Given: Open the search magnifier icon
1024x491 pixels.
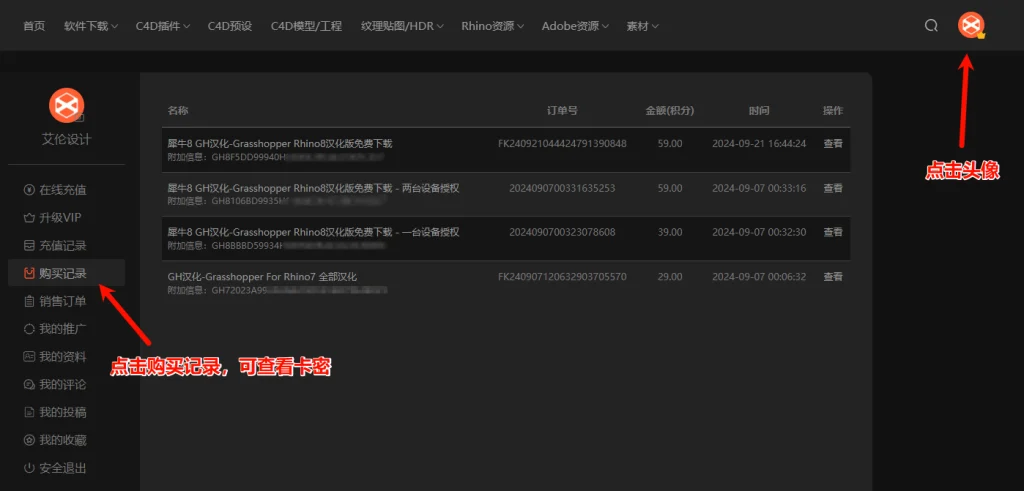Looking at the screenshot, I should pos(931,25).
